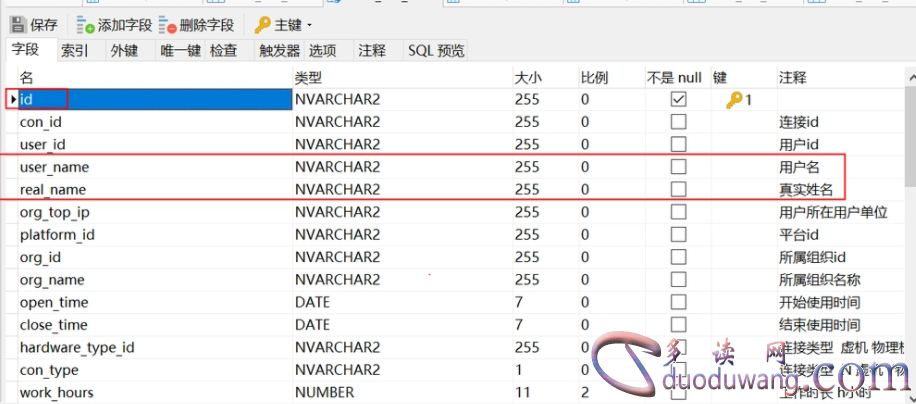Open the SQL 预览 tab
This screenshot has width=916, height=404.
coord(435,50)
